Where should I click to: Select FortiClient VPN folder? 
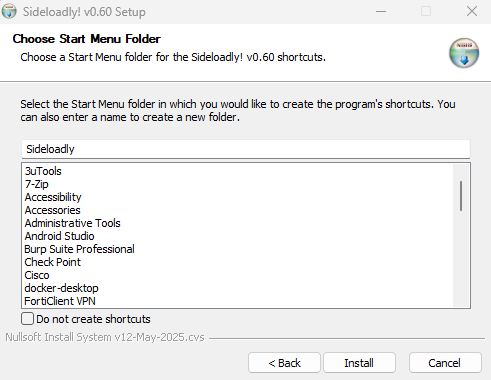tap(60, 301)
